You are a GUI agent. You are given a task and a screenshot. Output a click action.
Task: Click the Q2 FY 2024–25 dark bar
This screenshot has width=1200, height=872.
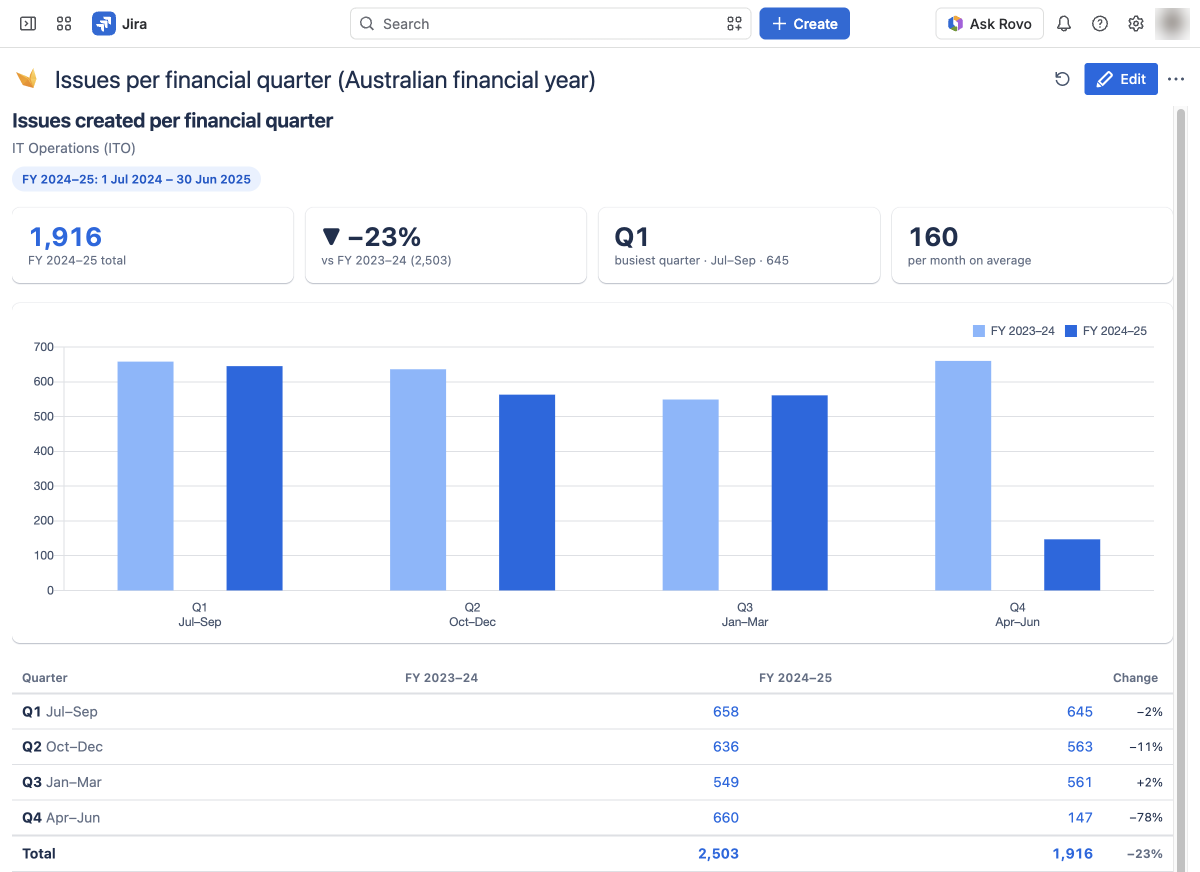click(x=527, y=492)
